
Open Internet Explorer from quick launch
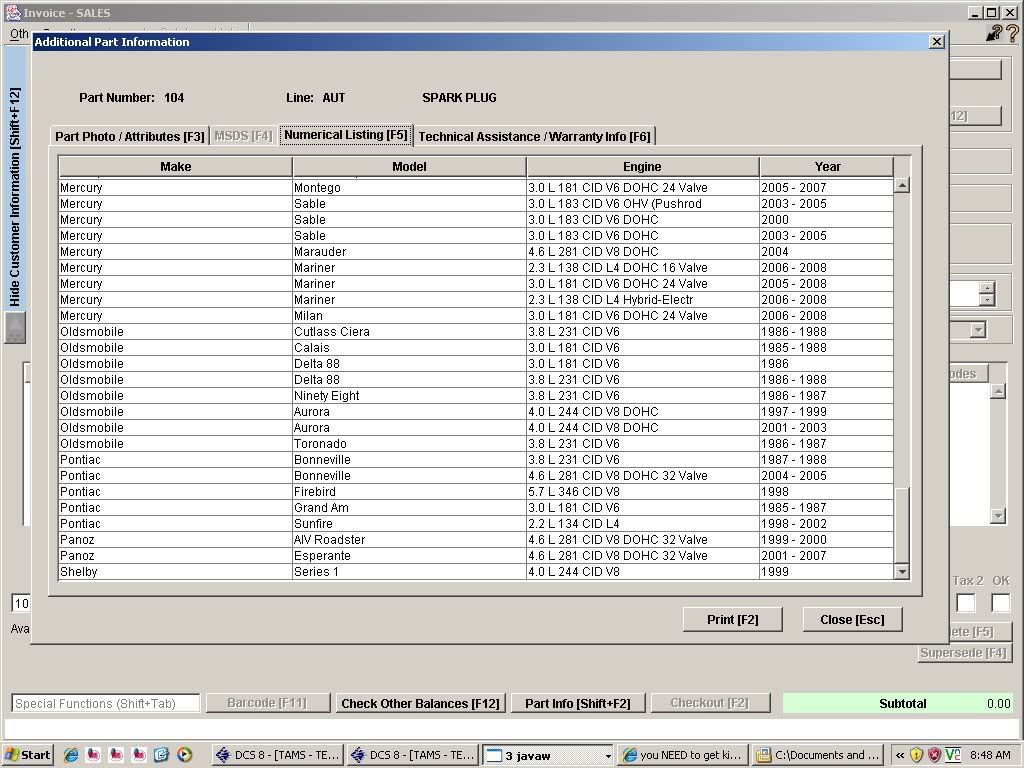71,755
